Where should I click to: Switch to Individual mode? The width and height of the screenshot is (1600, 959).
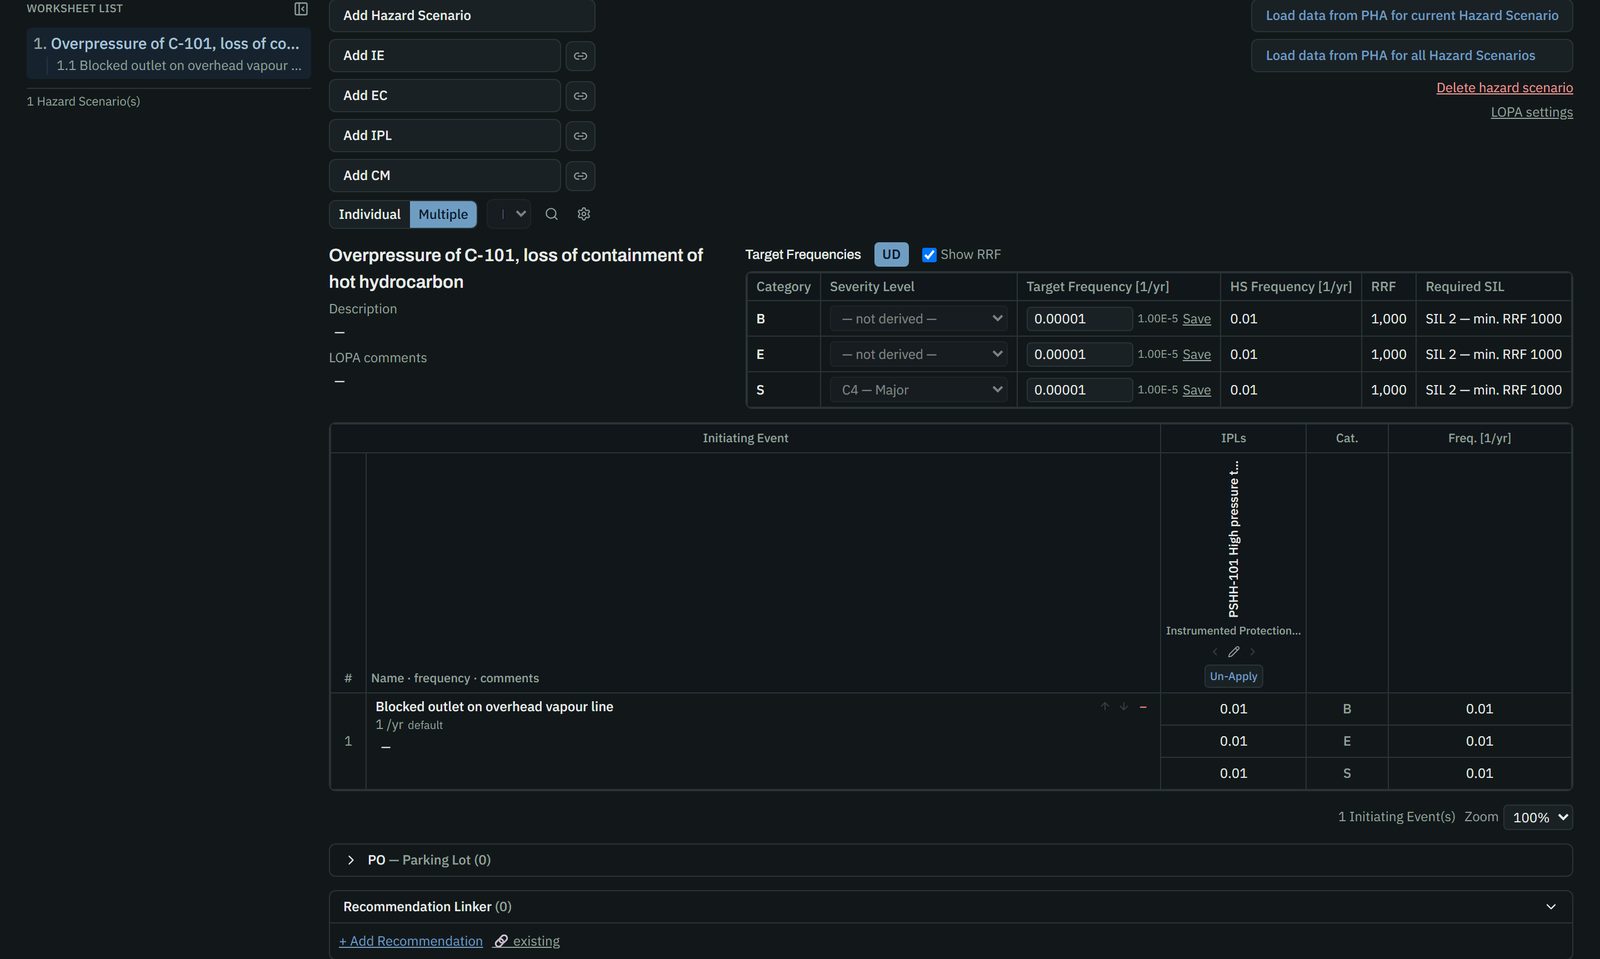click(369, 214)
